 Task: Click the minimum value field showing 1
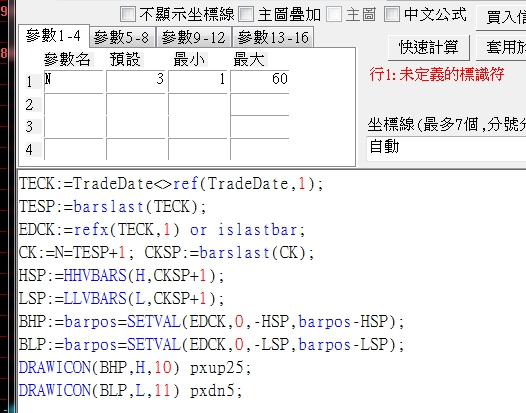pyautogui.click(x=198, y=81)
